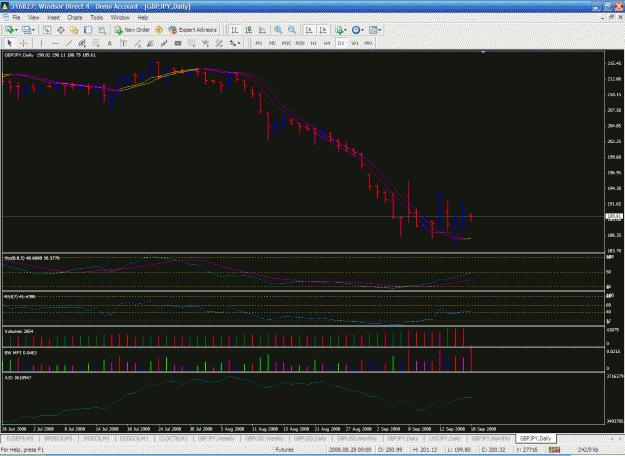This screenshot has width=625, height=456.
Task: Switch to GBPJPY,Weekly chart tab
Action: (216, 438)
